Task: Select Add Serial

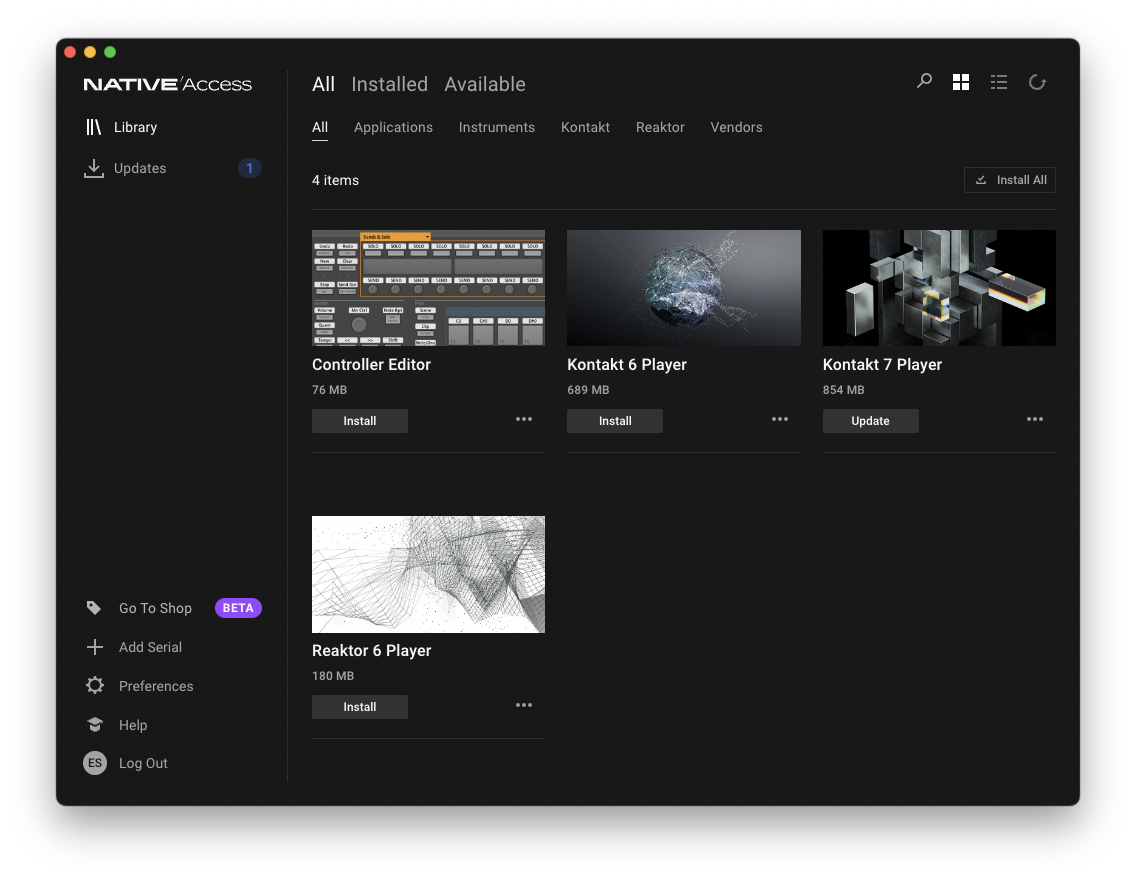Action: (x=150, y=647)
